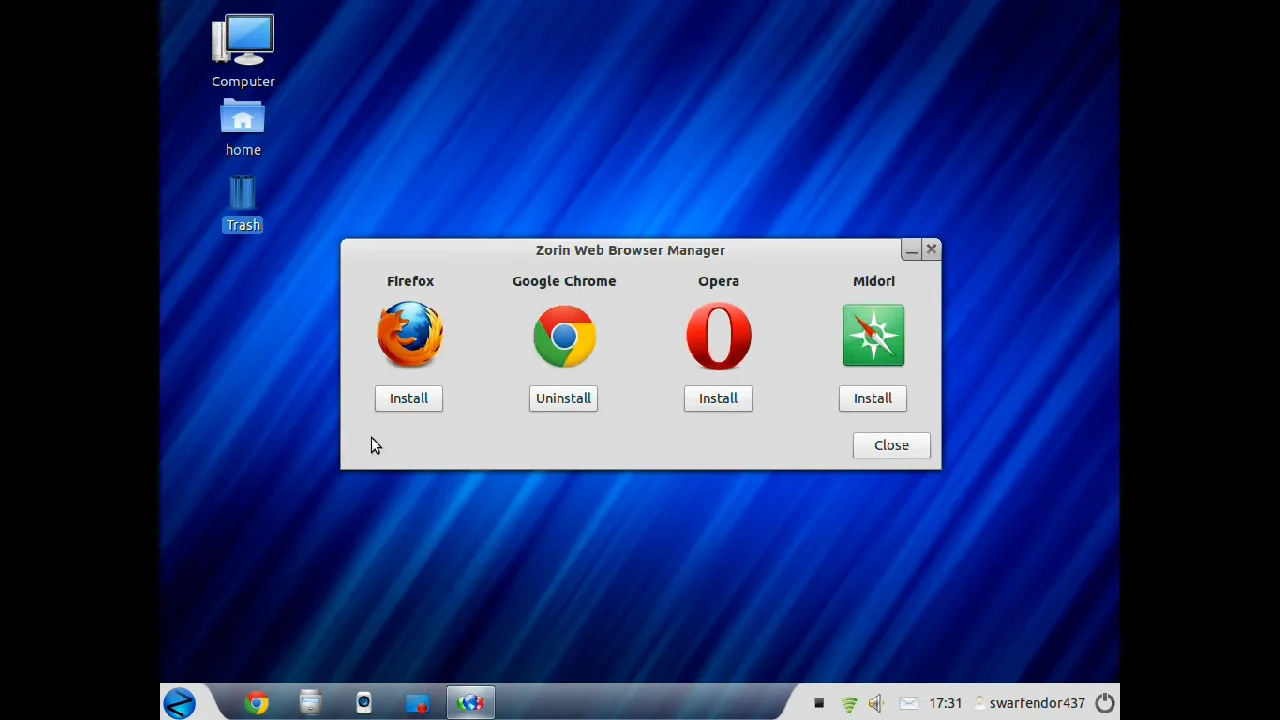This screenshot has height=720, width=1280.
Task: Minimize the Zorin Web Browser Manager window
Action: click(911, 249)
